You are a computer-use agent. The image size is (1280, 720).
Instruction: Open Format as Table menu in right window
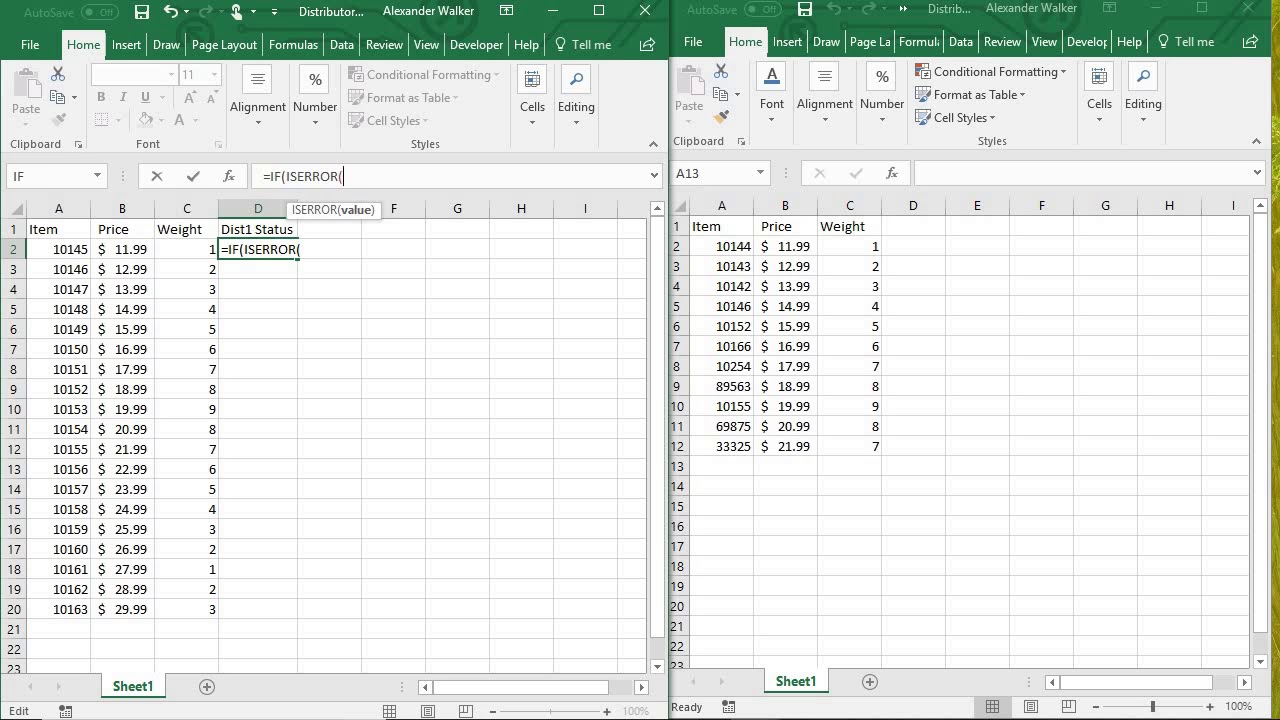click(x=971, y=95)
